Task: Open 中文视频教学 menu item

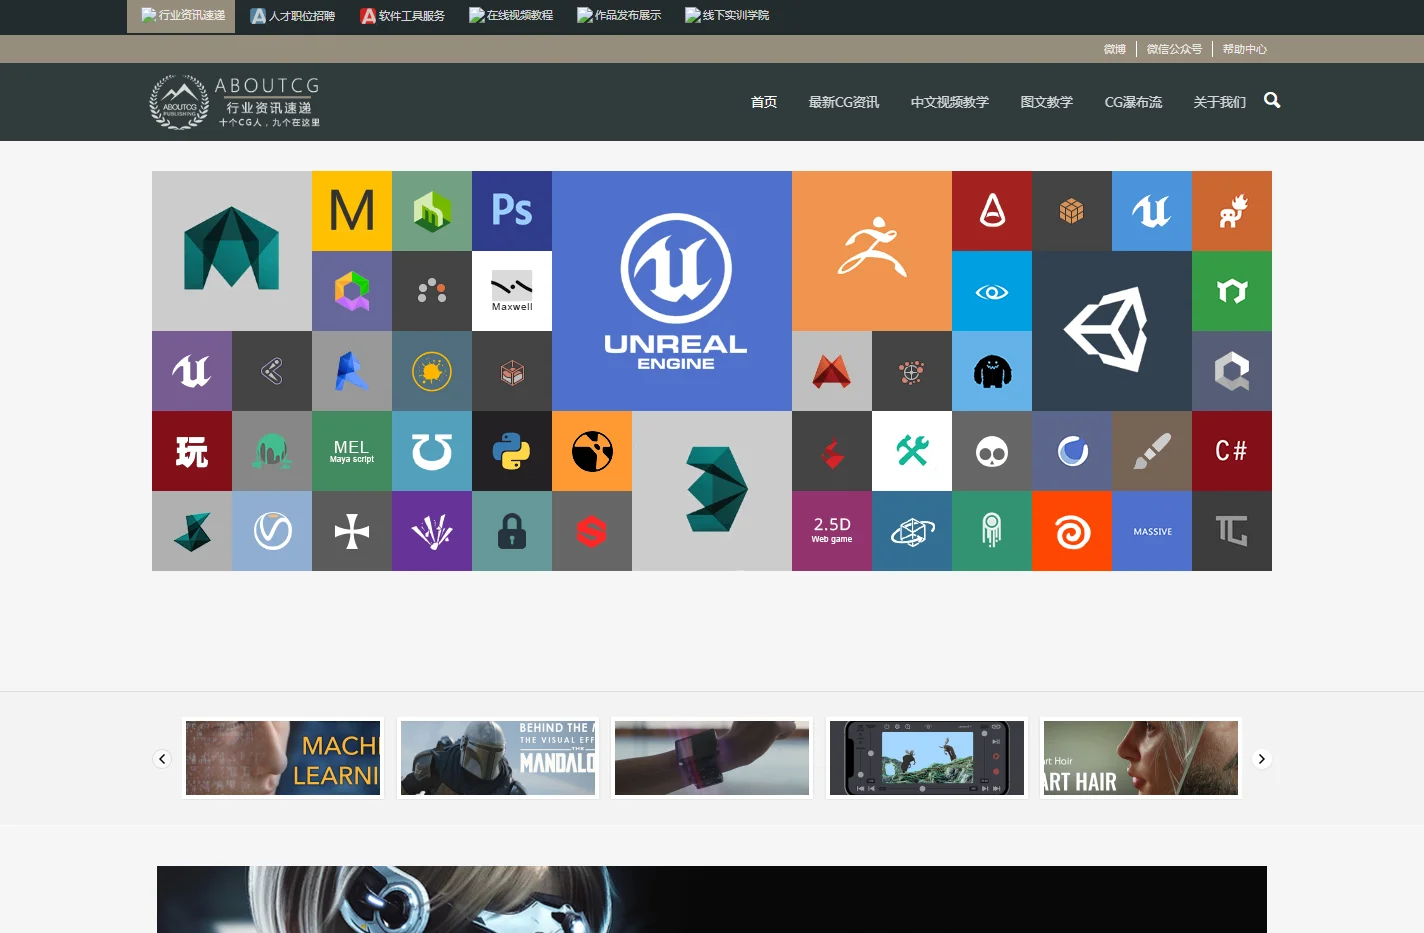Action: click(x=950, y=102)
